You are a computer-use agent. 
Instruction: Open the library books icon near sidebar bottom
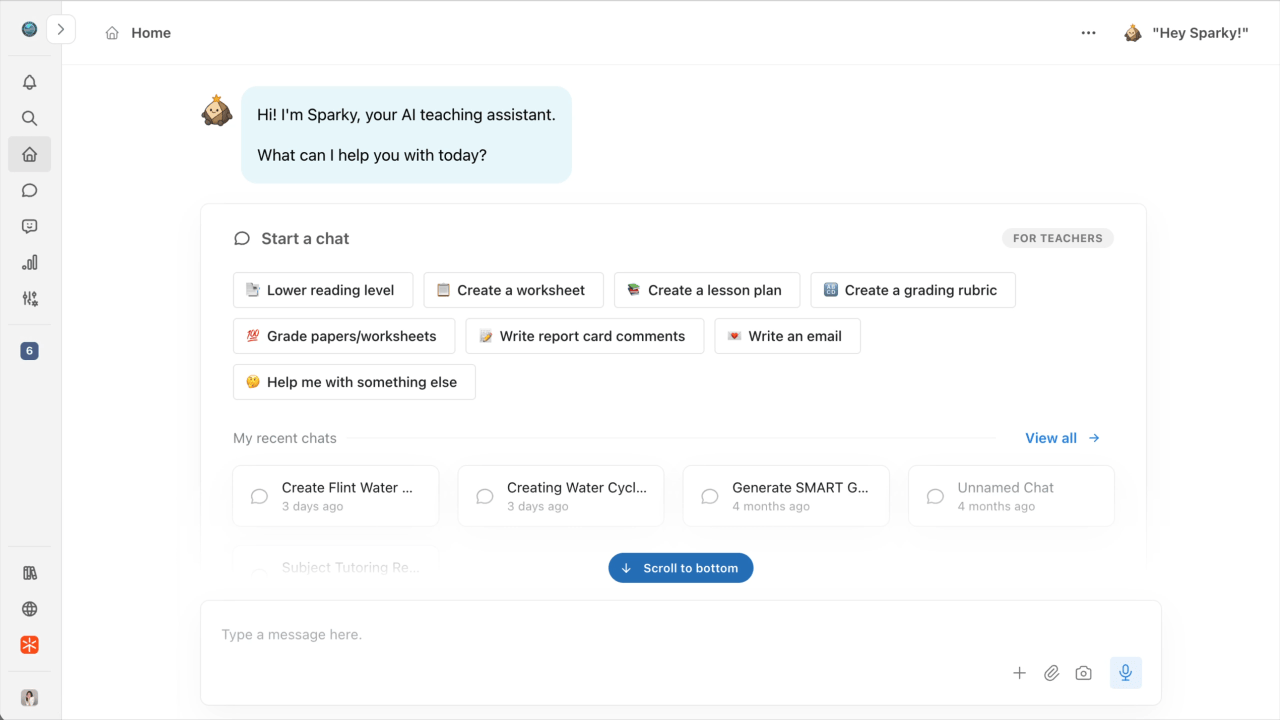(x=29, y=572)
